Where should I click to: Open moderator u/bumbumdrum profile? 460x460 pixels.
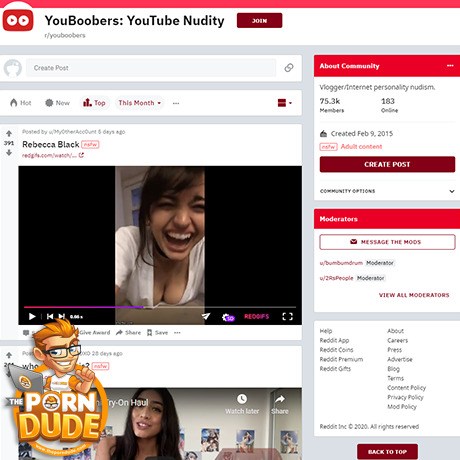(x=341, y=263)
